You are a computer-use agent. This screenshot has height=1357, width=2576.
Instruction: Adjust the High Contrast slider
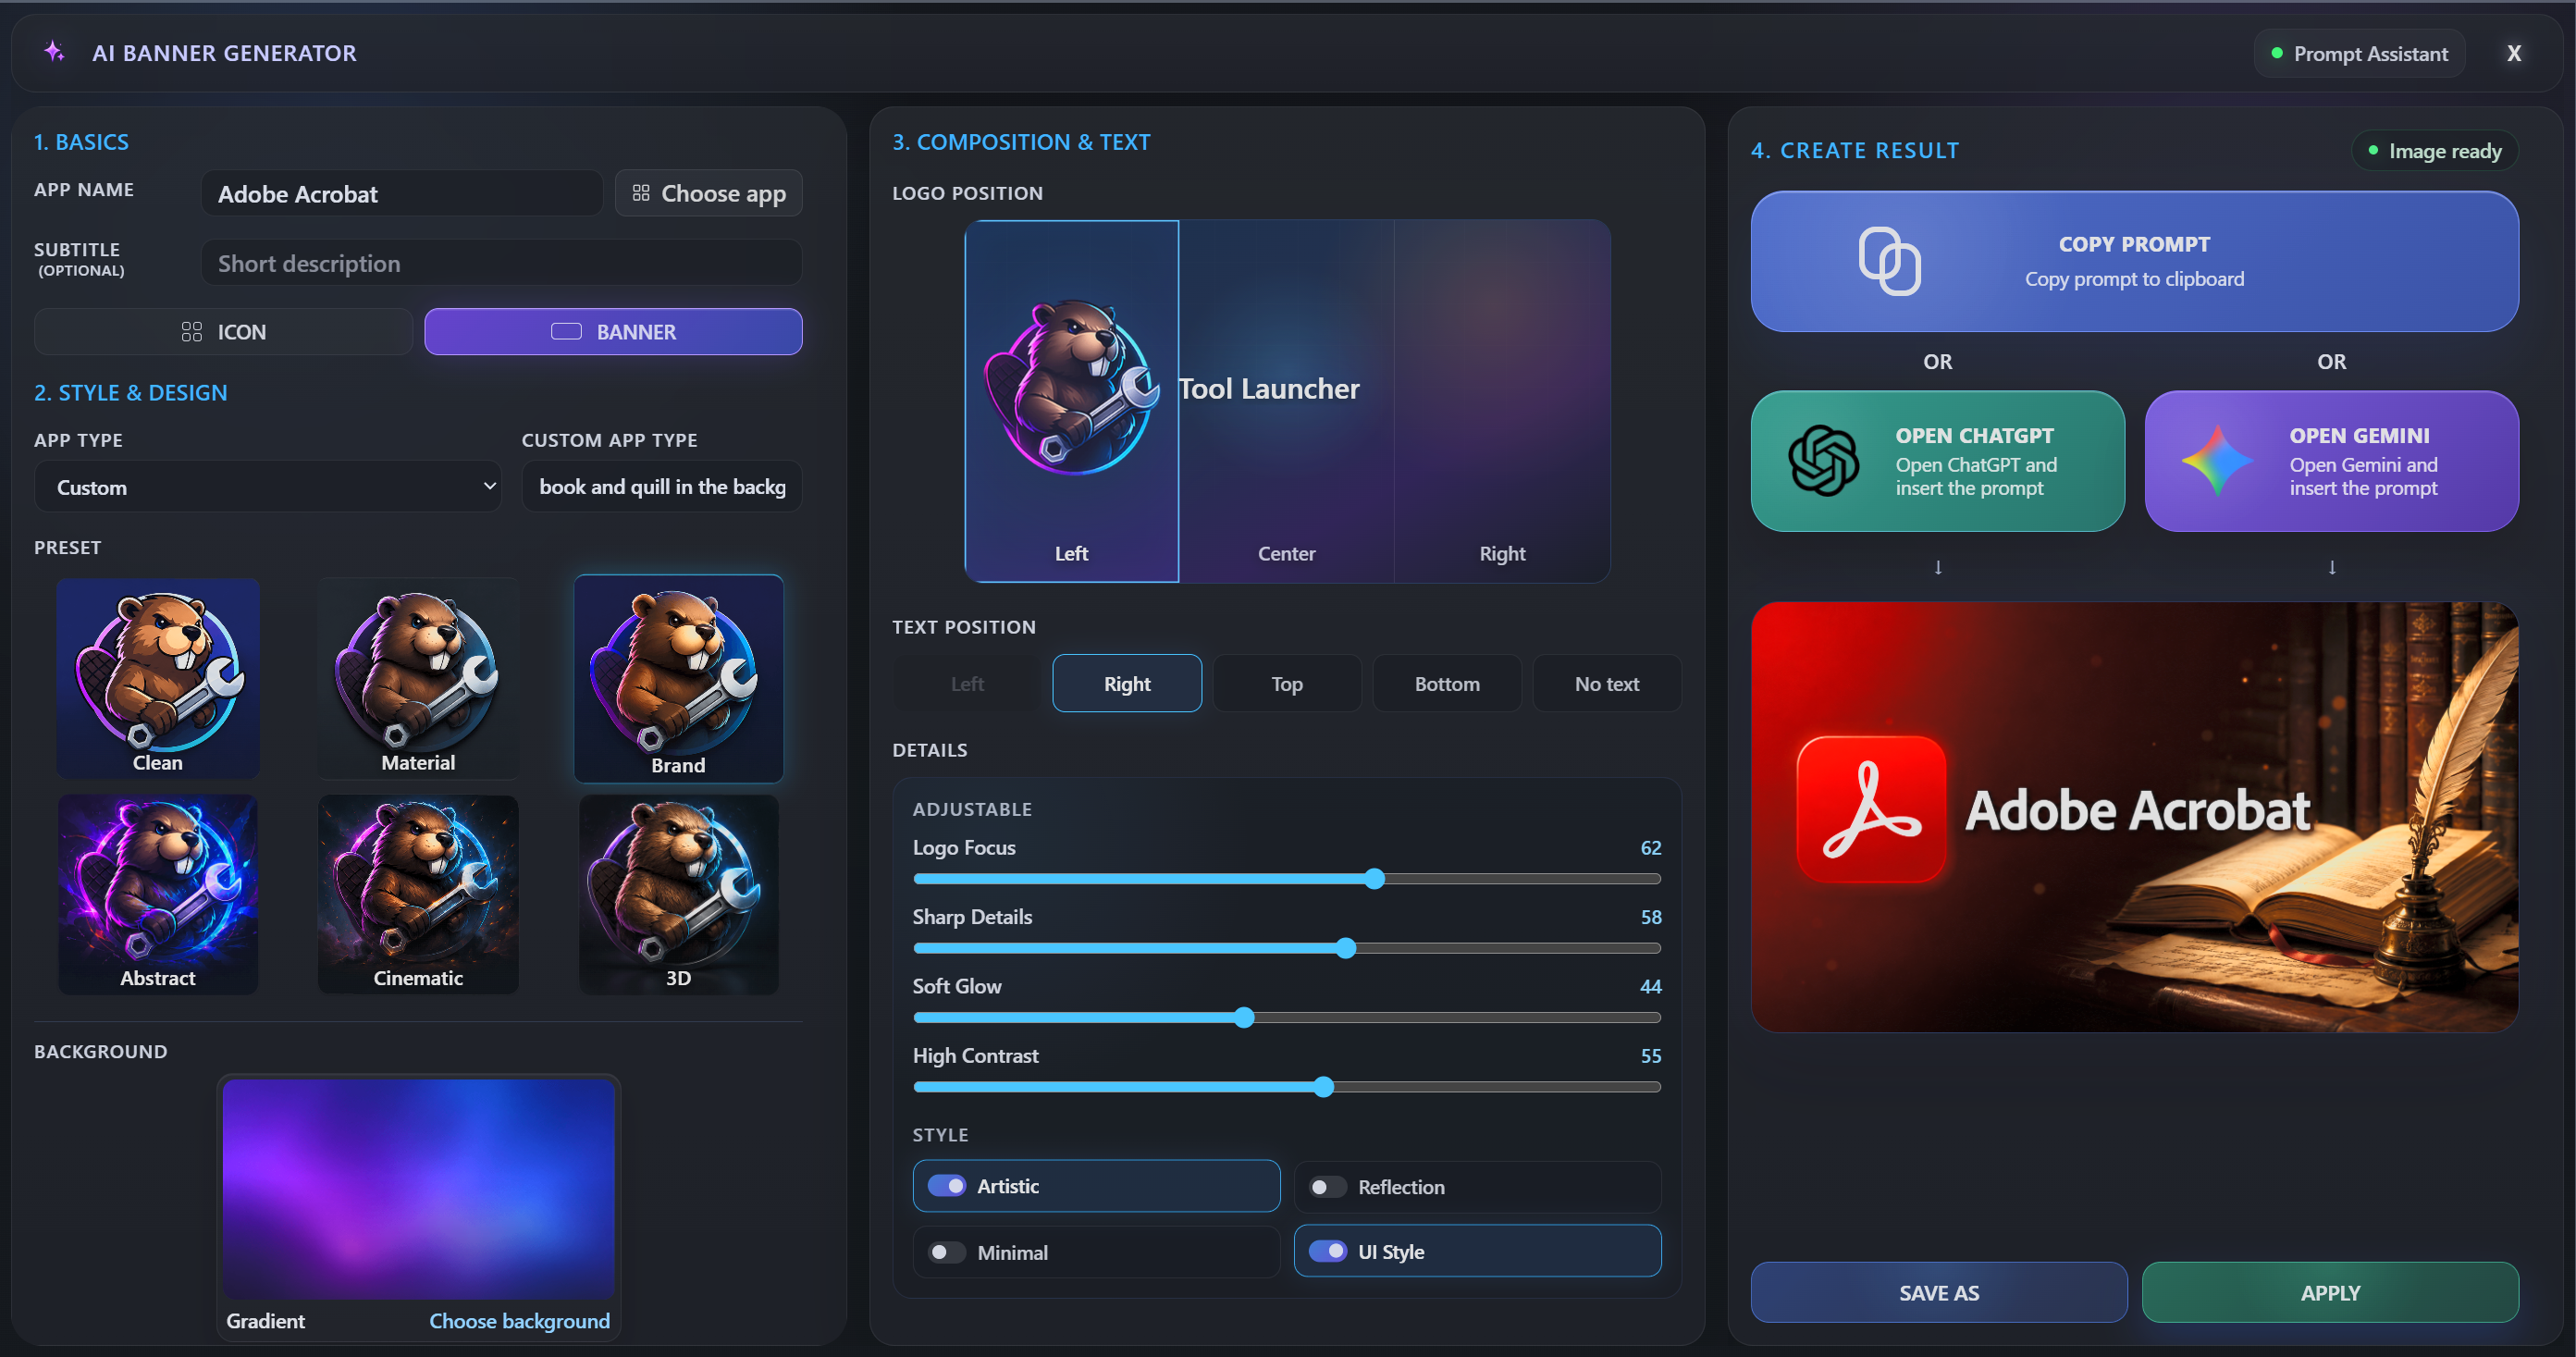(x=1287, y=1087)
